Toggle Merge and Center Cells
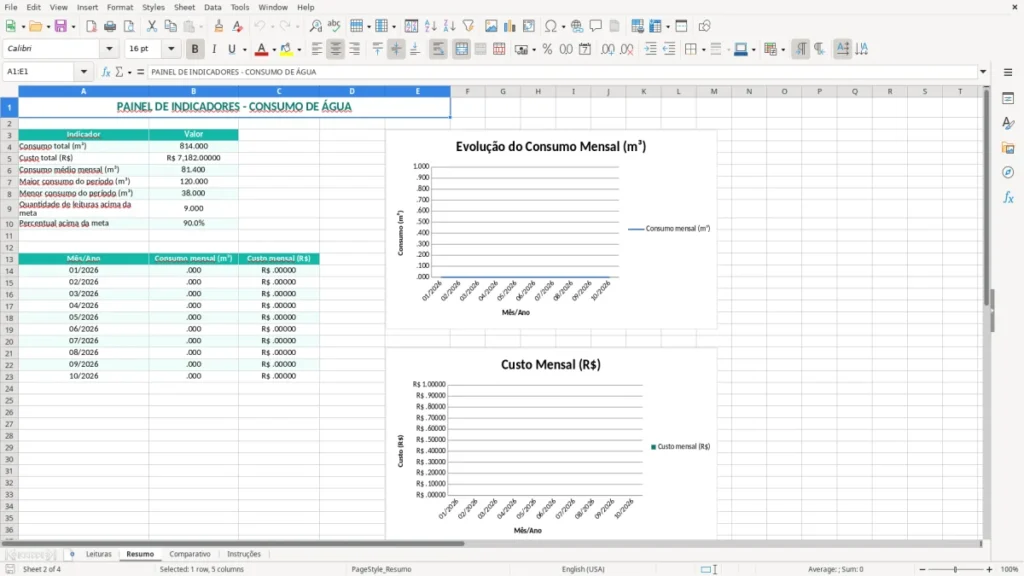Image resolution: width=1024 pixels, height=576 pixels. coord(461,49)
